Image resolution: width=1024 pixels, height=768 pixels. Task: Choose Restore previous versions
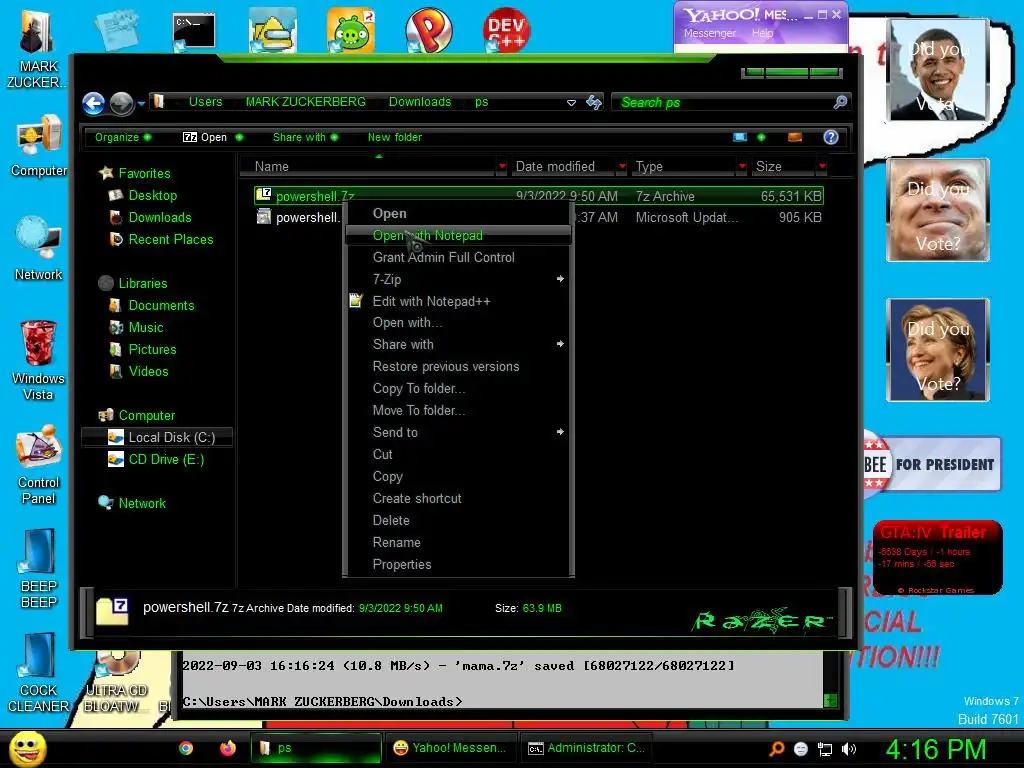[x=458, y=366]
